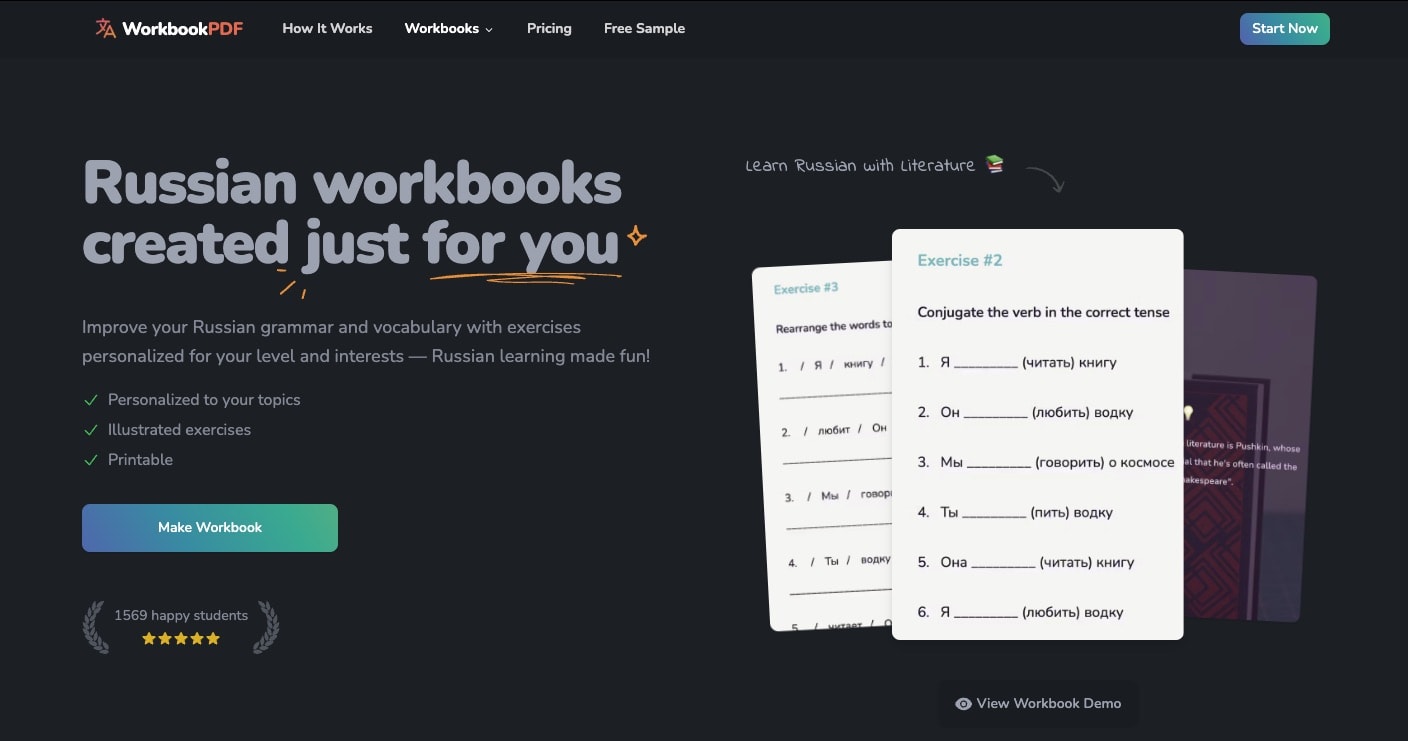Toggle the checkmark beside Personalized to your topics
1408x741 pixels.
91,400
